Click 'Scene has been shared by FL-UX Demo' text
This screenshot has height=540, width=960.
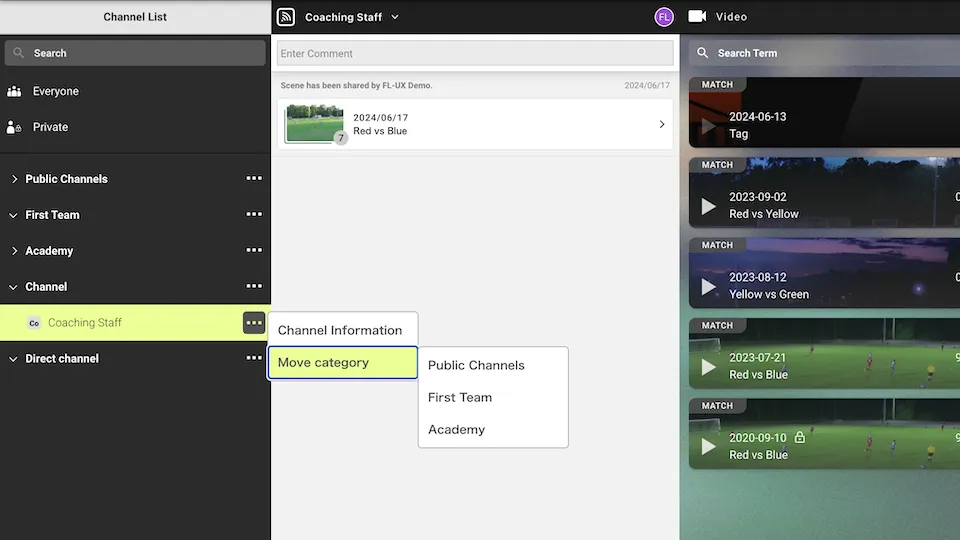coord(356,86)
